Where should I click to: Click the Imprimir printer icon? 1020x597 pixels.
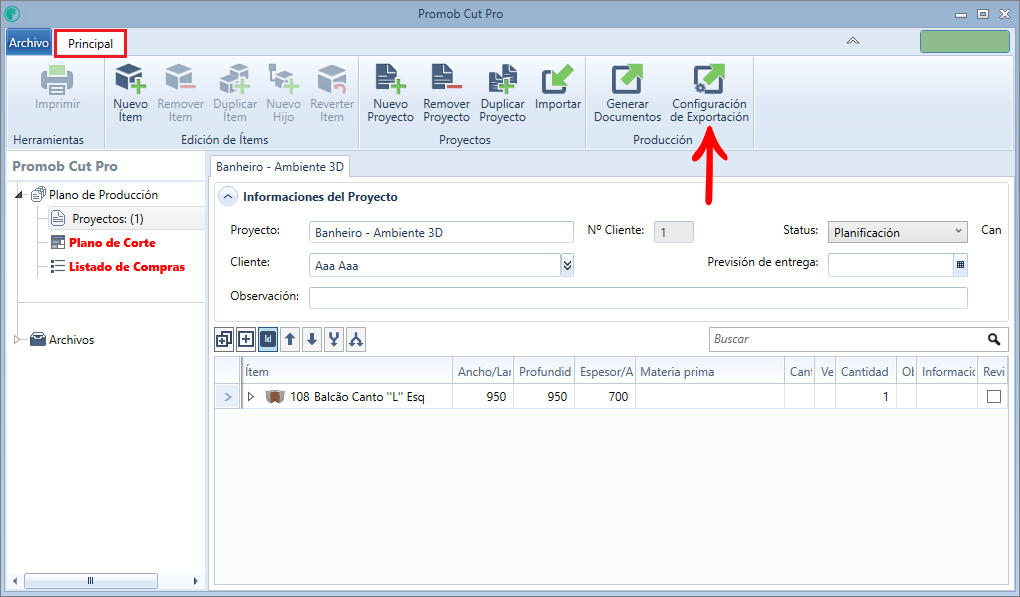point(57,80)
